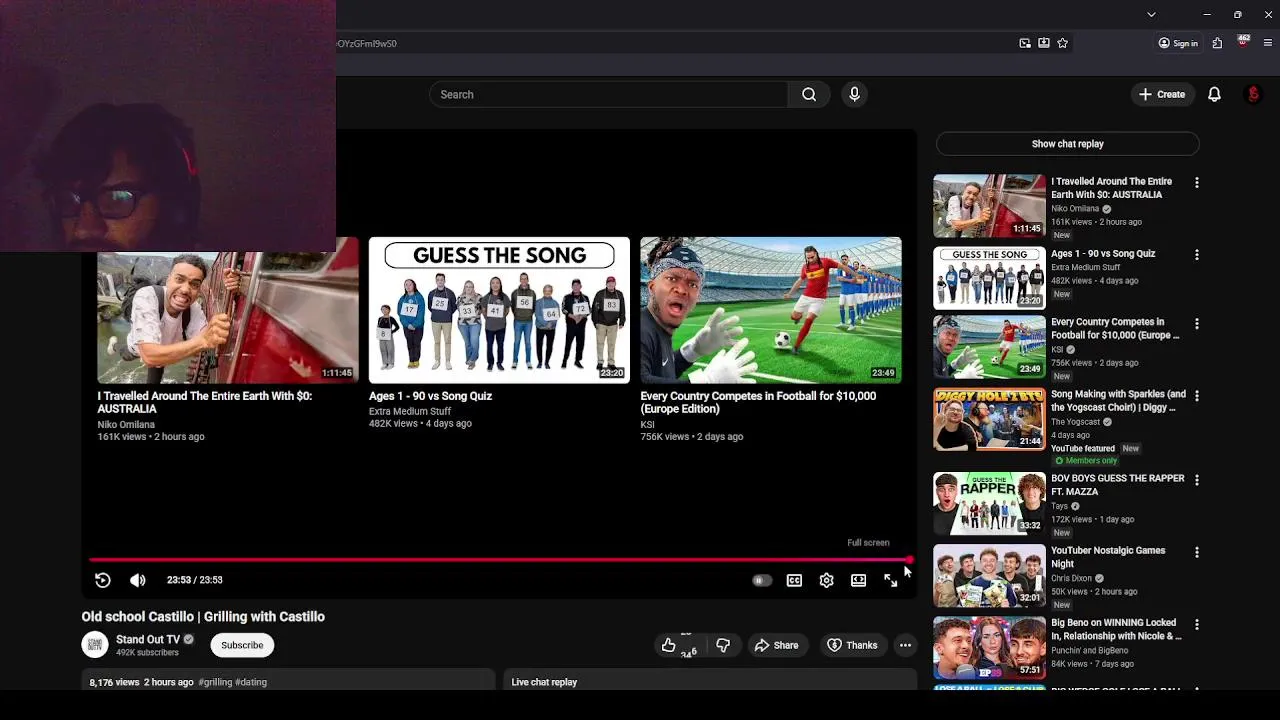Dislike the video with thumbs down
This screenshot has width=1280, height=720.
pyautogui.click(x=723, y=645)
